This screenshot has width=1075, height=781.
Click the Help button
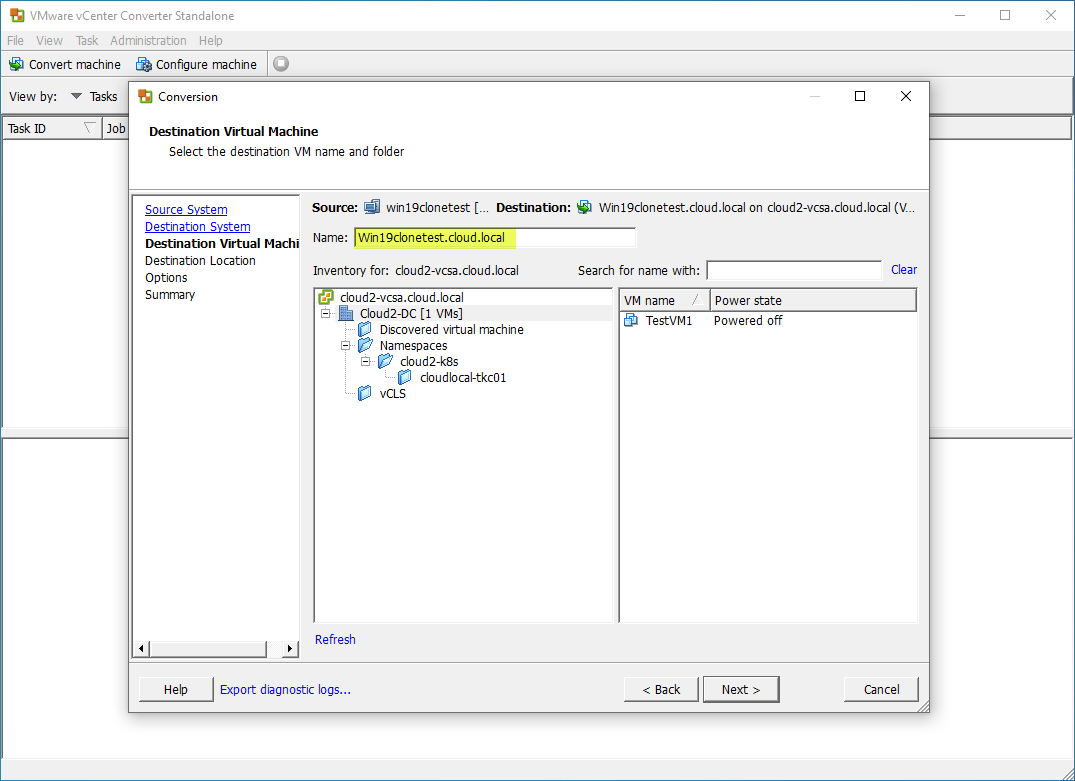(x=176, y=689)
